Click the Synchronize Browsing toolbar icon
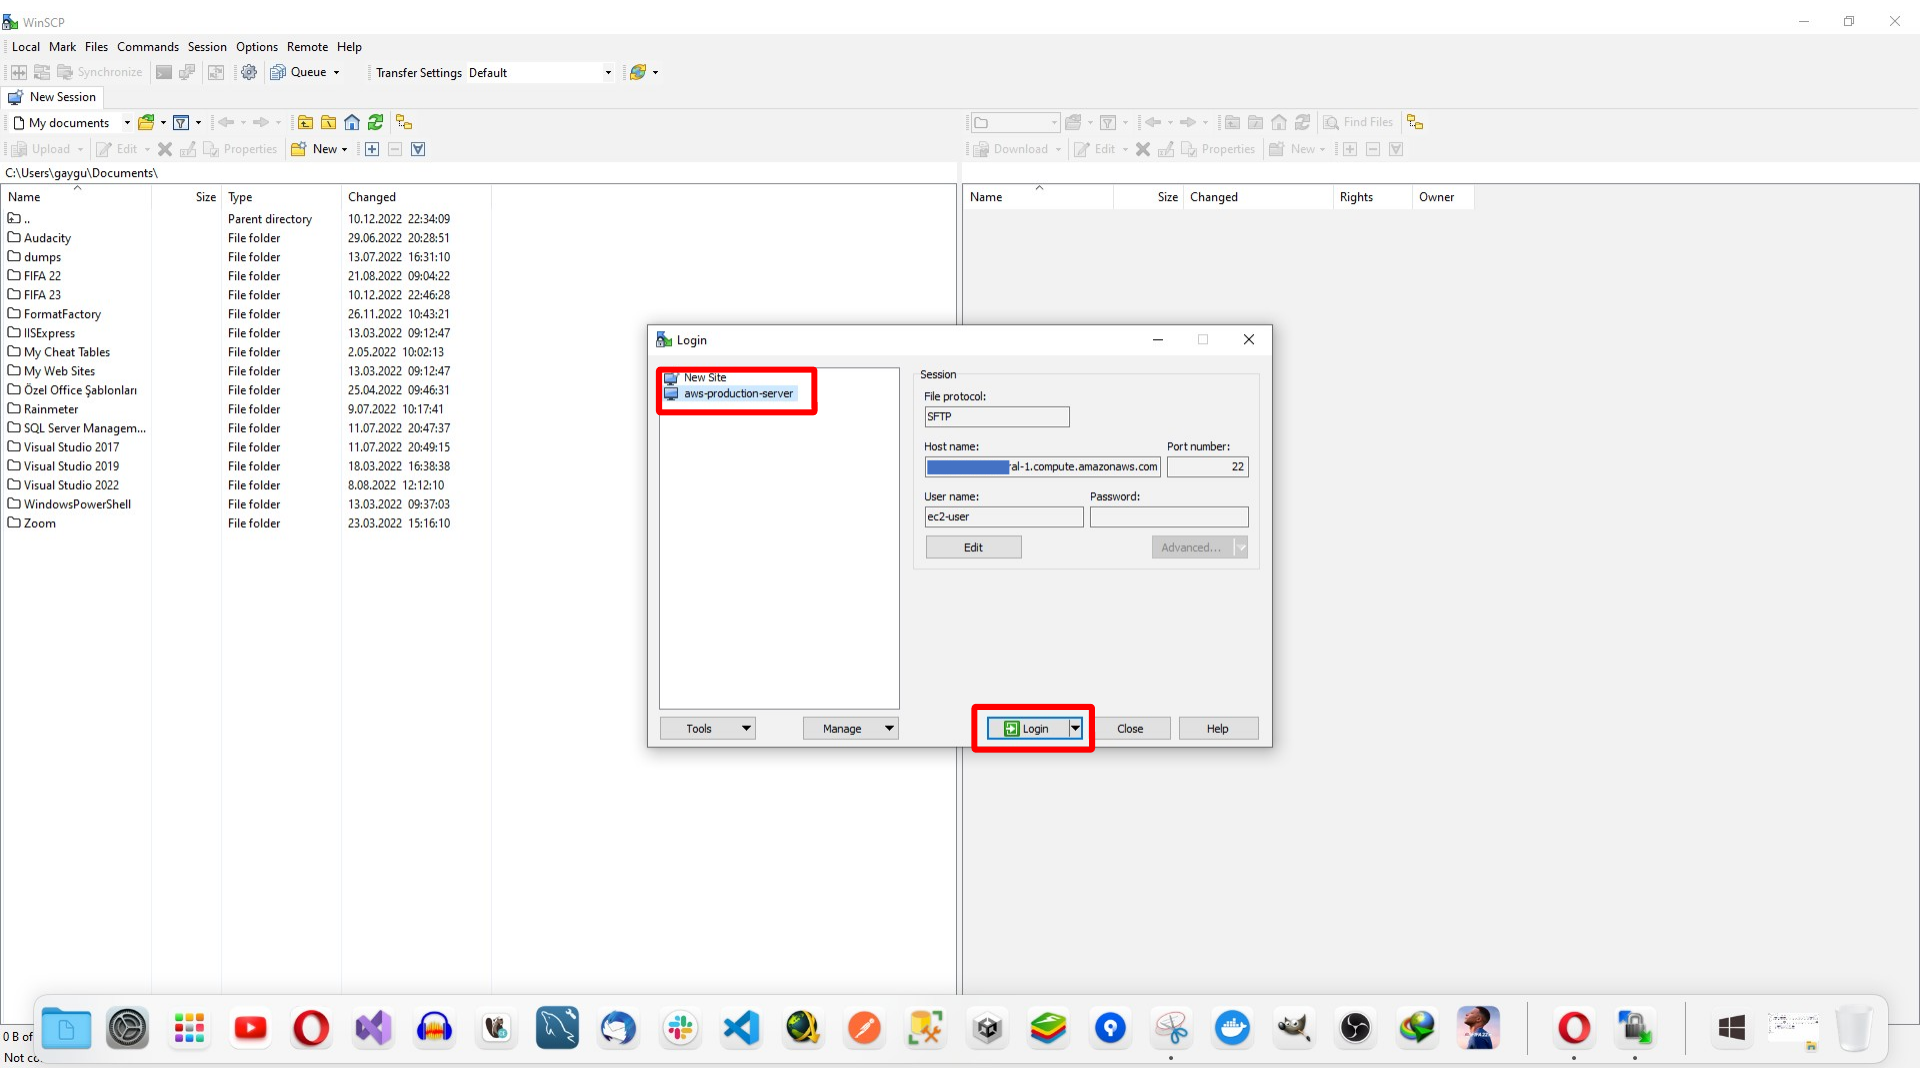Viewport: 1921px width, 1080px height. tap(216, 72)
